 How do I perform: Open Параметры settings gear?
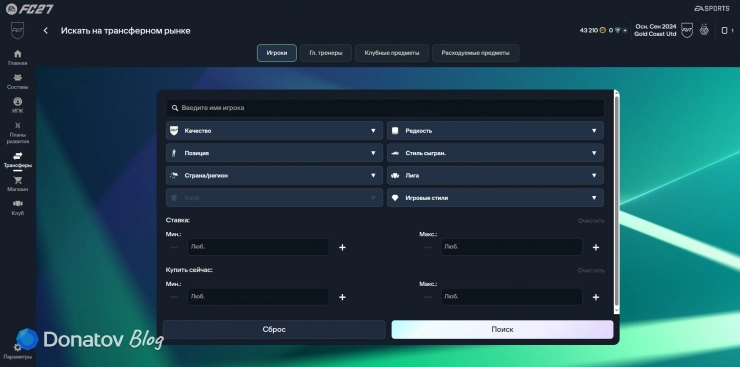tap(17, 351)
